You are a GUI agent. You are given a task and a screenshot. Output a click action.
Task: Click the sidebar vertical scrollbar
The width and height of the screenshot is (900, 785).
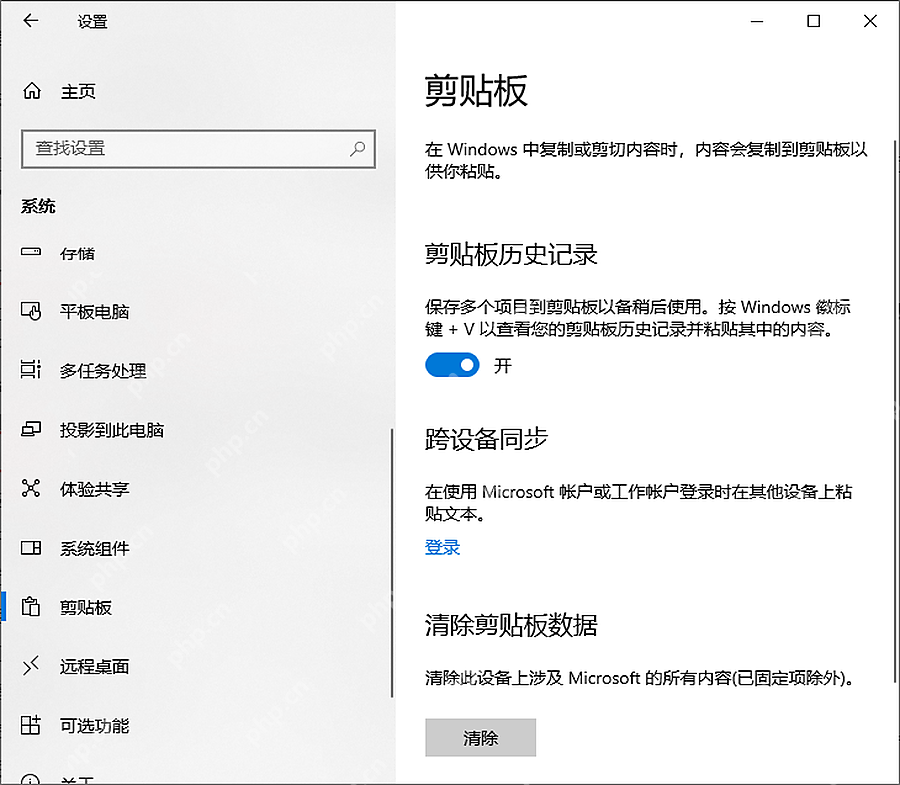pyautogui.click(x=392, y=562)
